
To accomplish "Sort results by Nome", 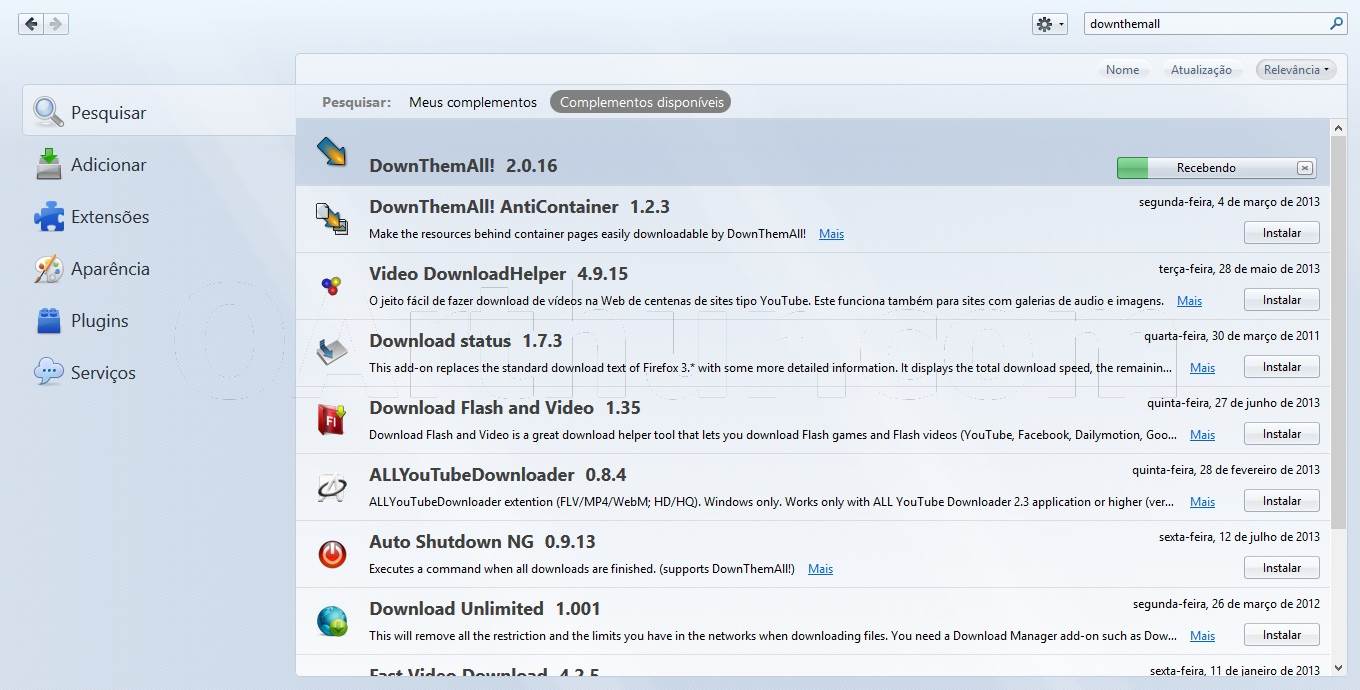I will click(1122, 70).
